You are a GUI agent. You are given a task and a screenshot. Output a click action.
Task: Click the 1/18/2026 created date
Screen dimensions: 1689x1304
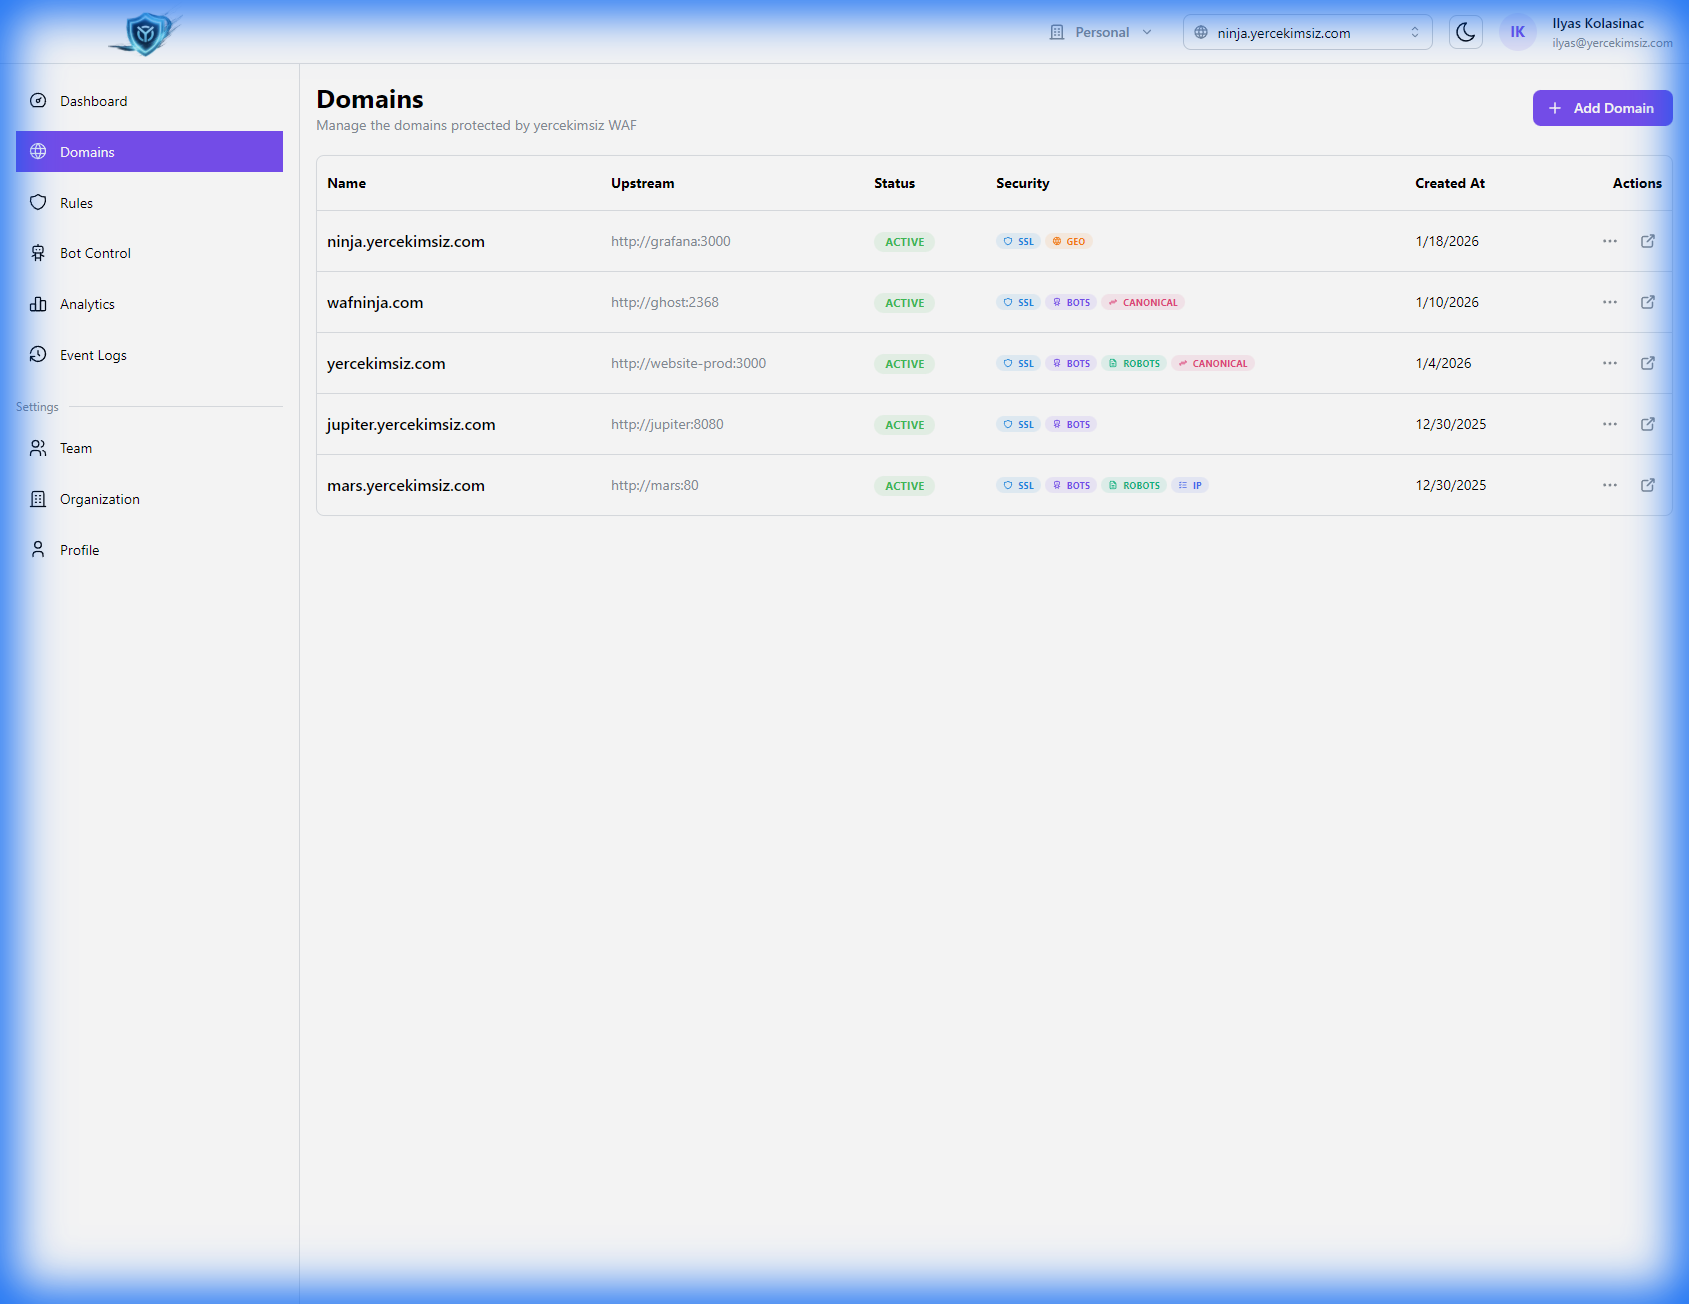tap(1447, 241)
